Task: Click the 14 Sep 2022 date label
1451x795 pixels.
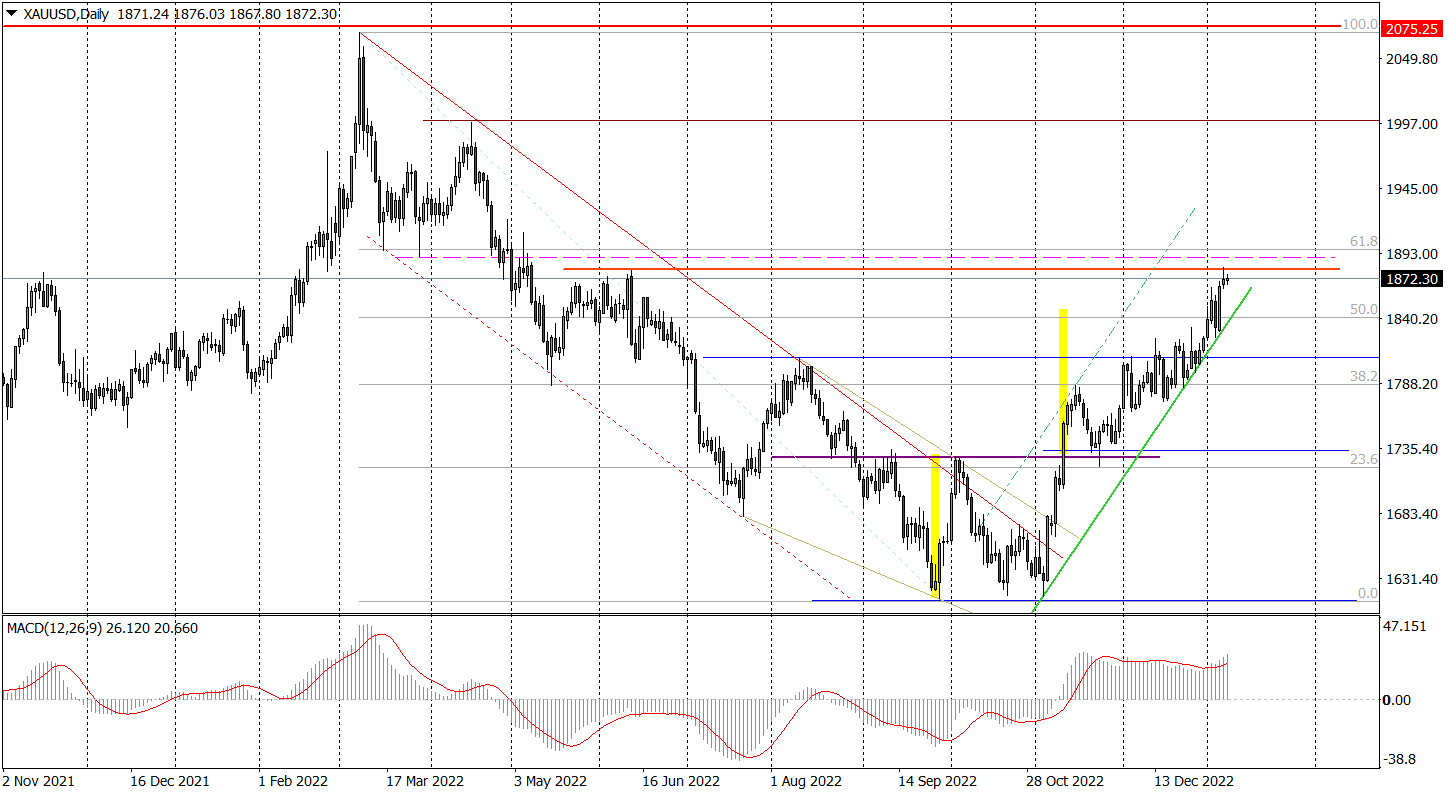Action: click(x=936, y=780)
